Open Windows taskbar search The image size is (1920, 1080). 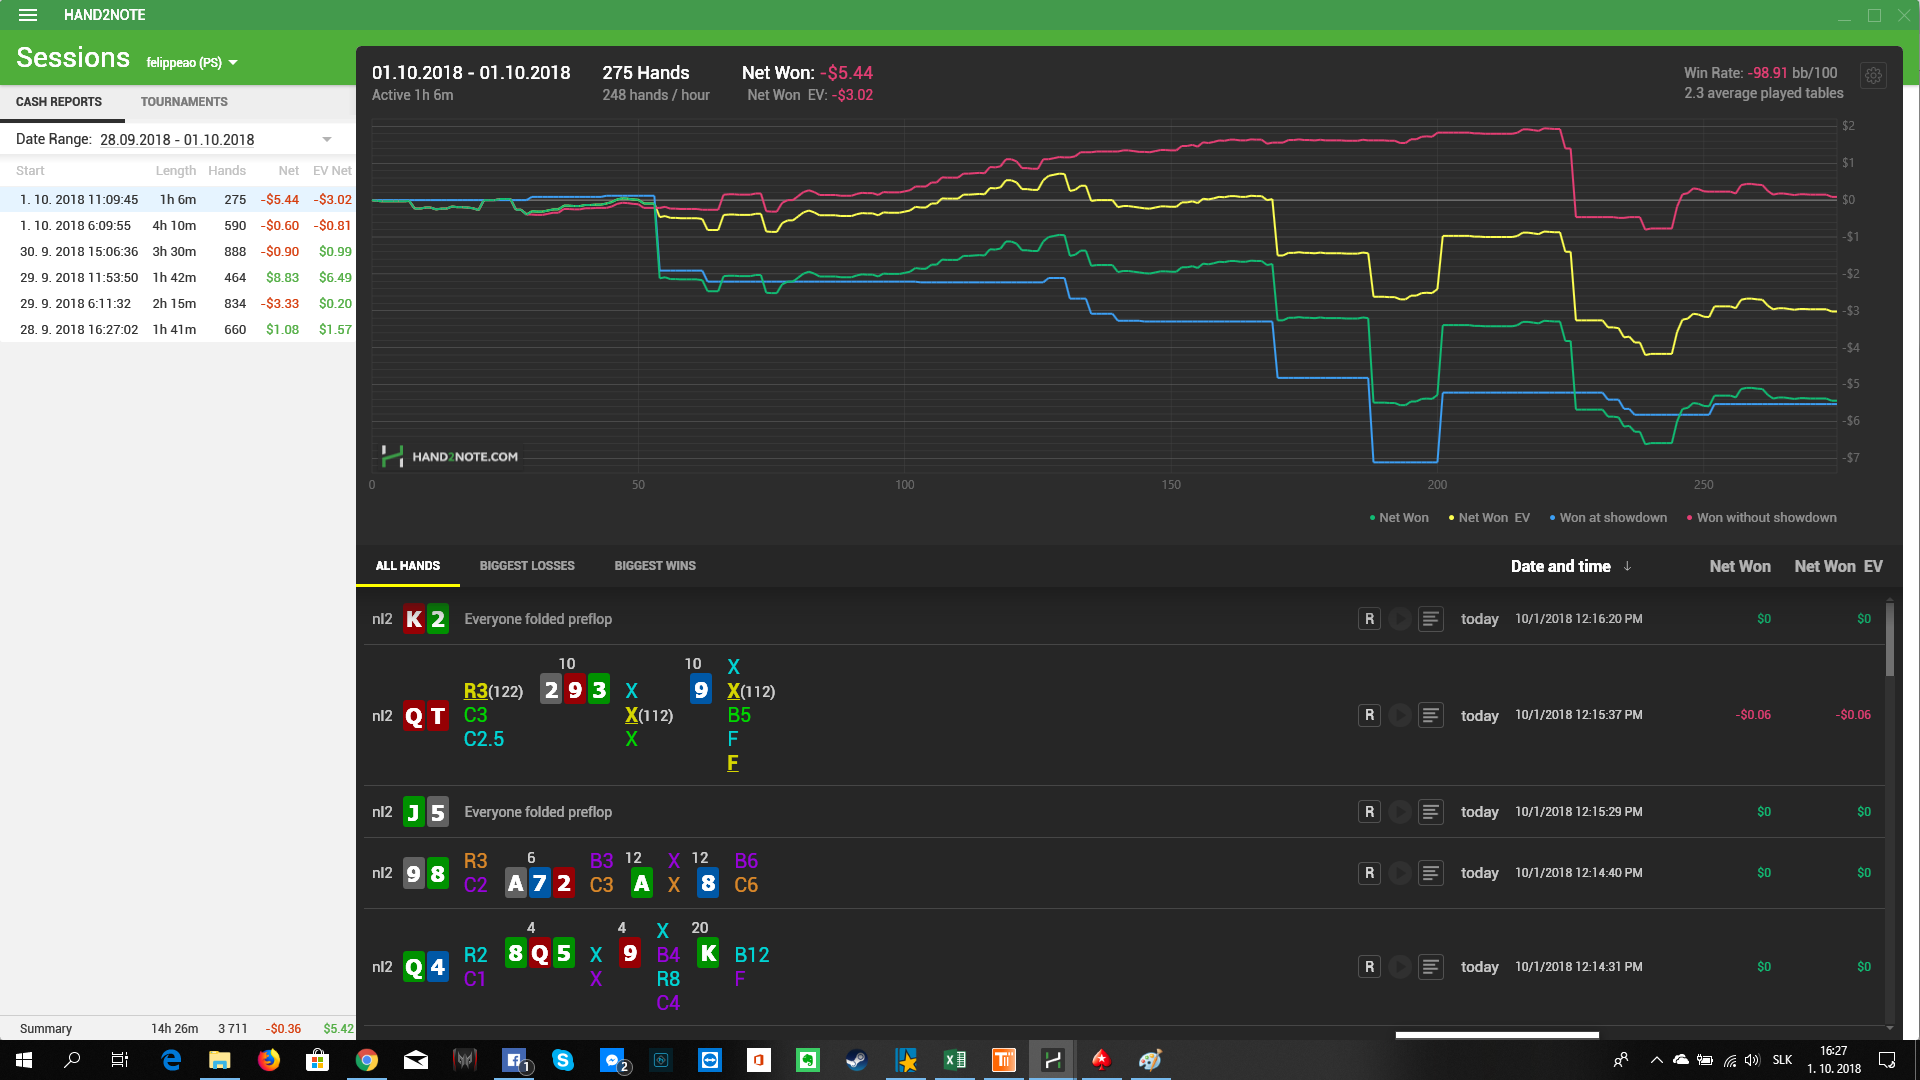[x=72, y=1060]
